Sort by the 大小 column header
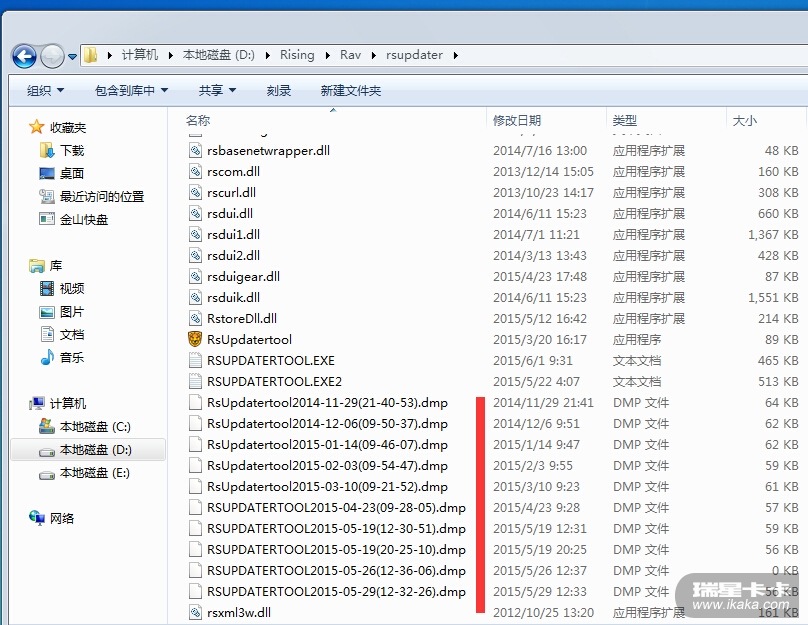The width and height of the screenshot is (808, 625). [745, 121]
